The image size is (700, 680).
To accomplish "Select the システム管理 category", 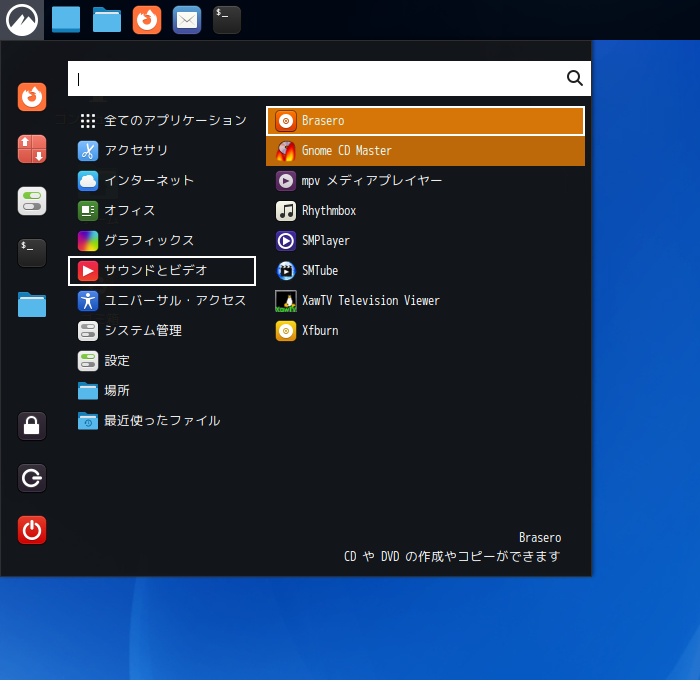I will click(x=162, y=331).
